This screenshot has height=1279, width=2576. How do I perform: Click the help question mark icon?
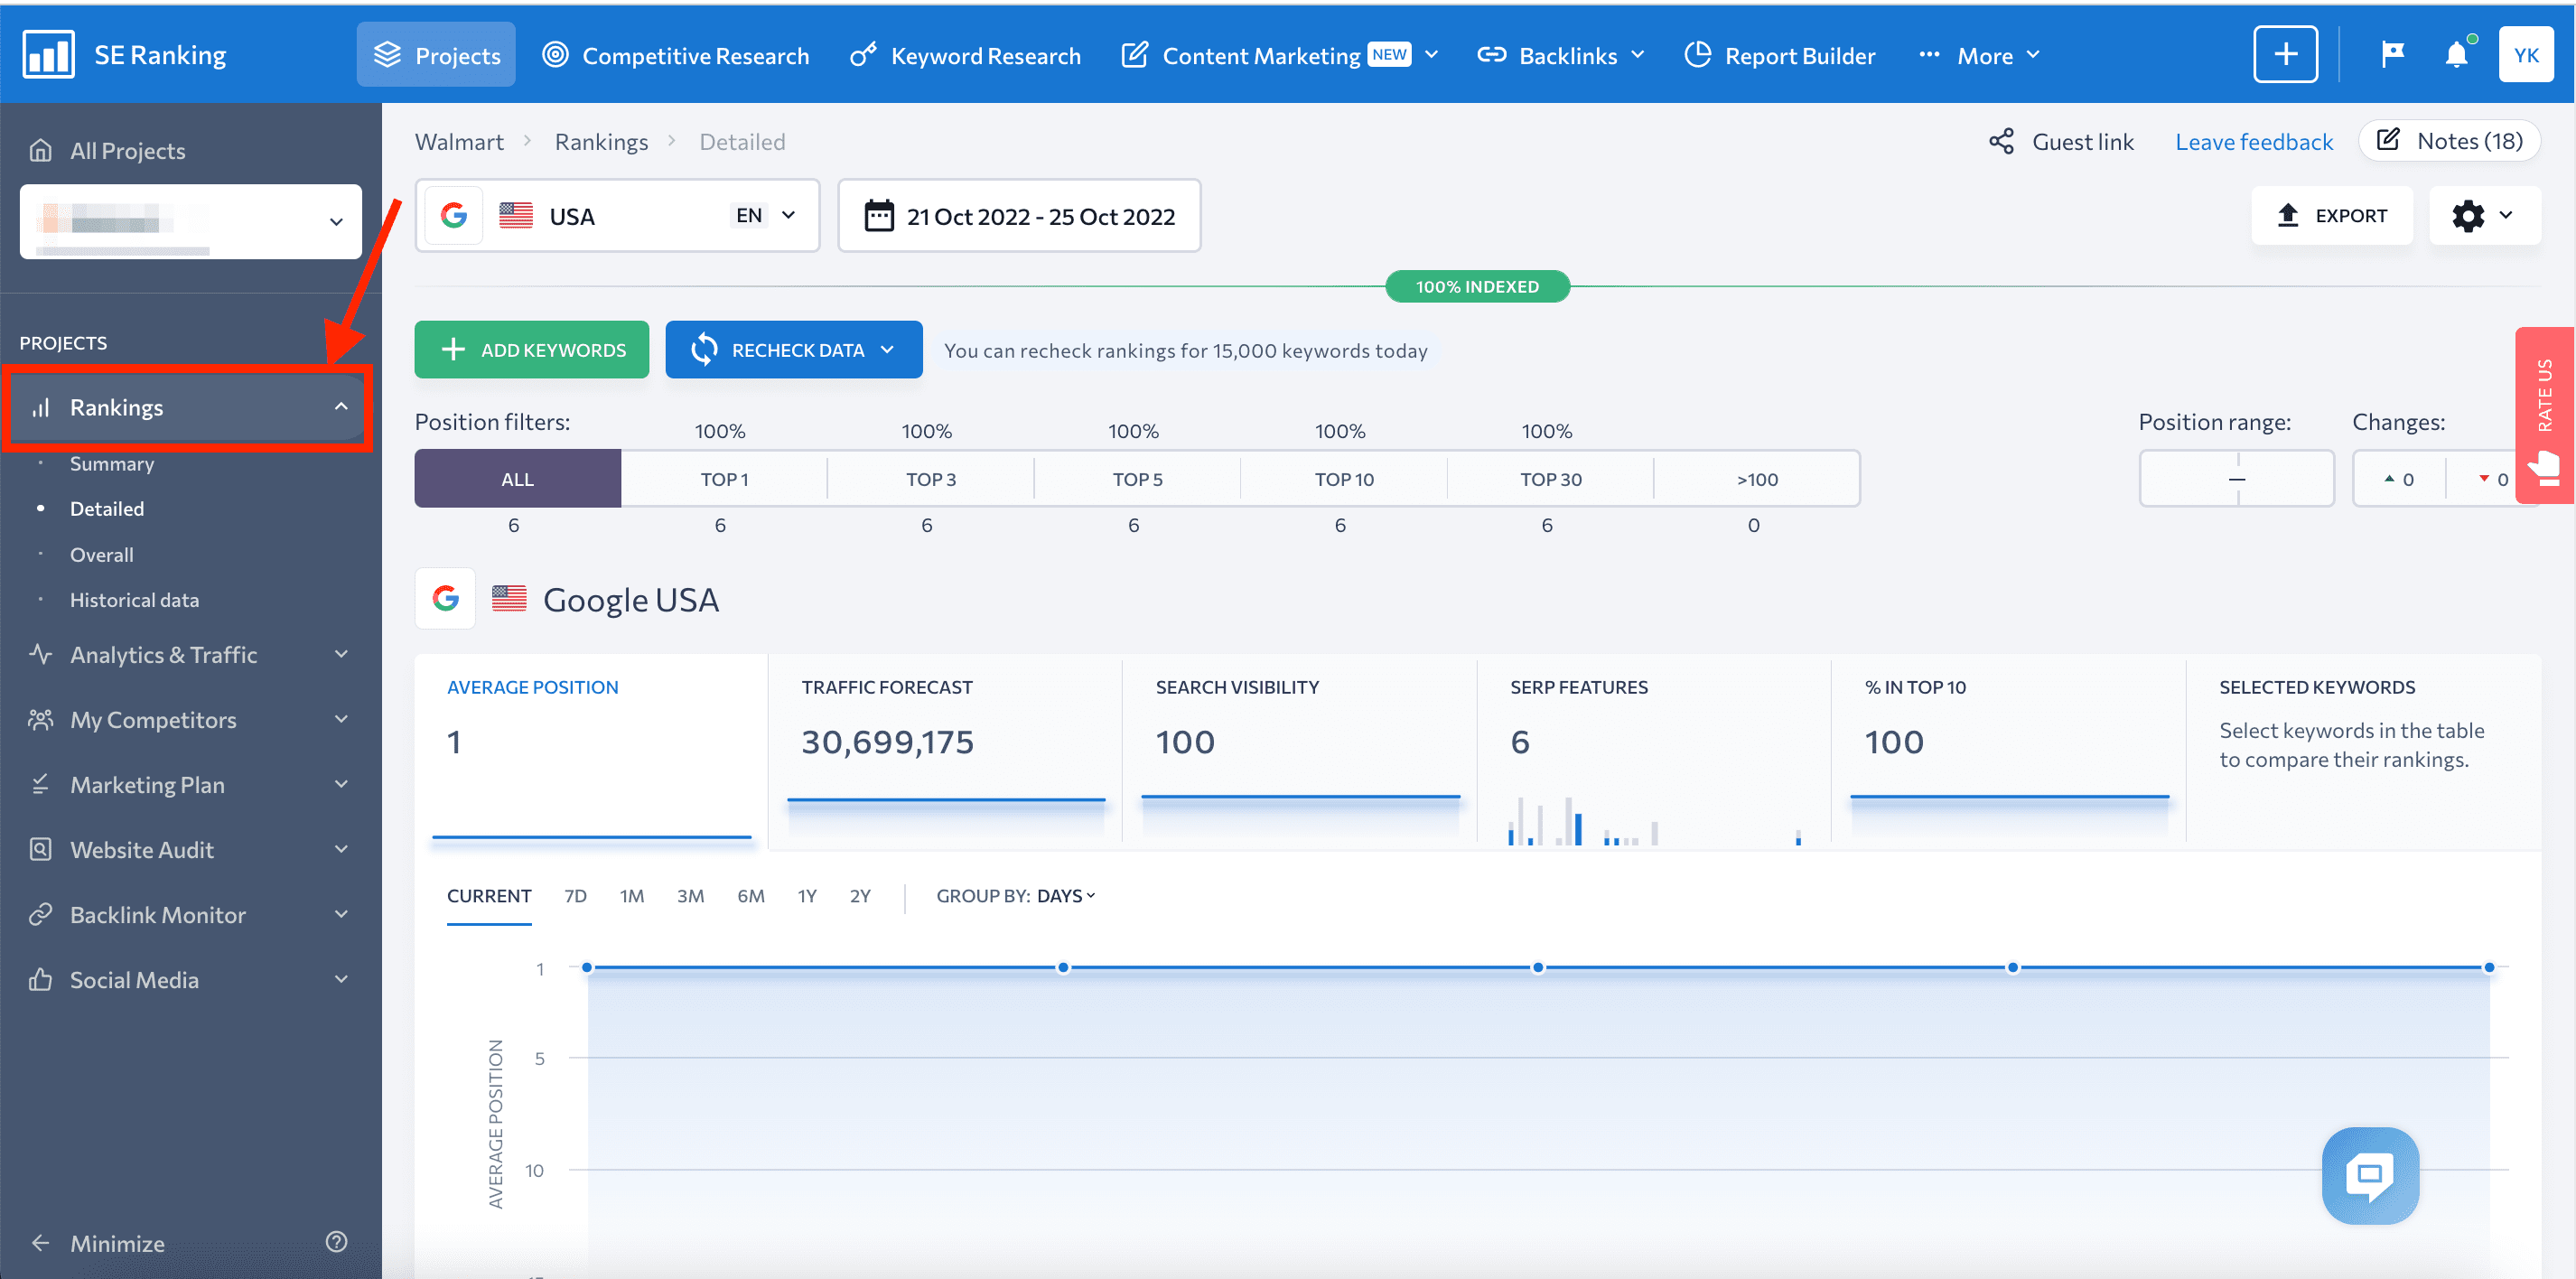click(337, 1242)
